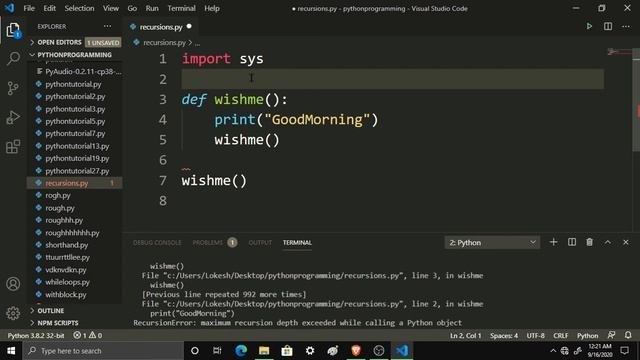640x360 pixels.
Task: Open editor More Actions ellipsis
Action: pyautogui.click(x=626, y=27)
